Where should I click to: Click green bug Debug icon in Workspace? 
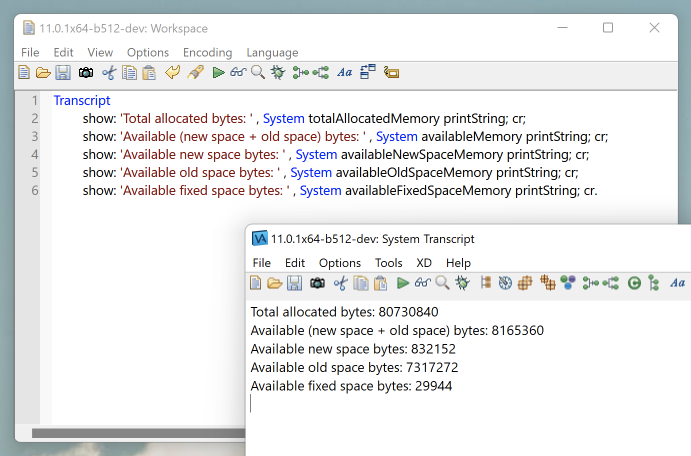click(278, 72)
